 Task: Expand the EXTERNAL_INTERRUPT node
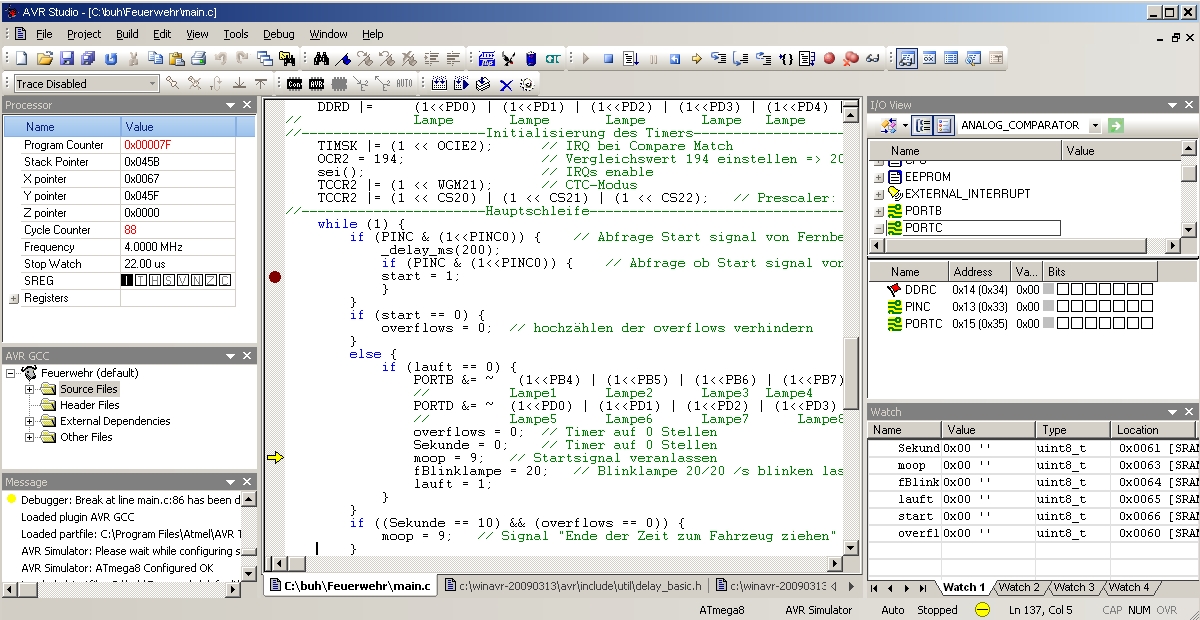coord(878,194)
